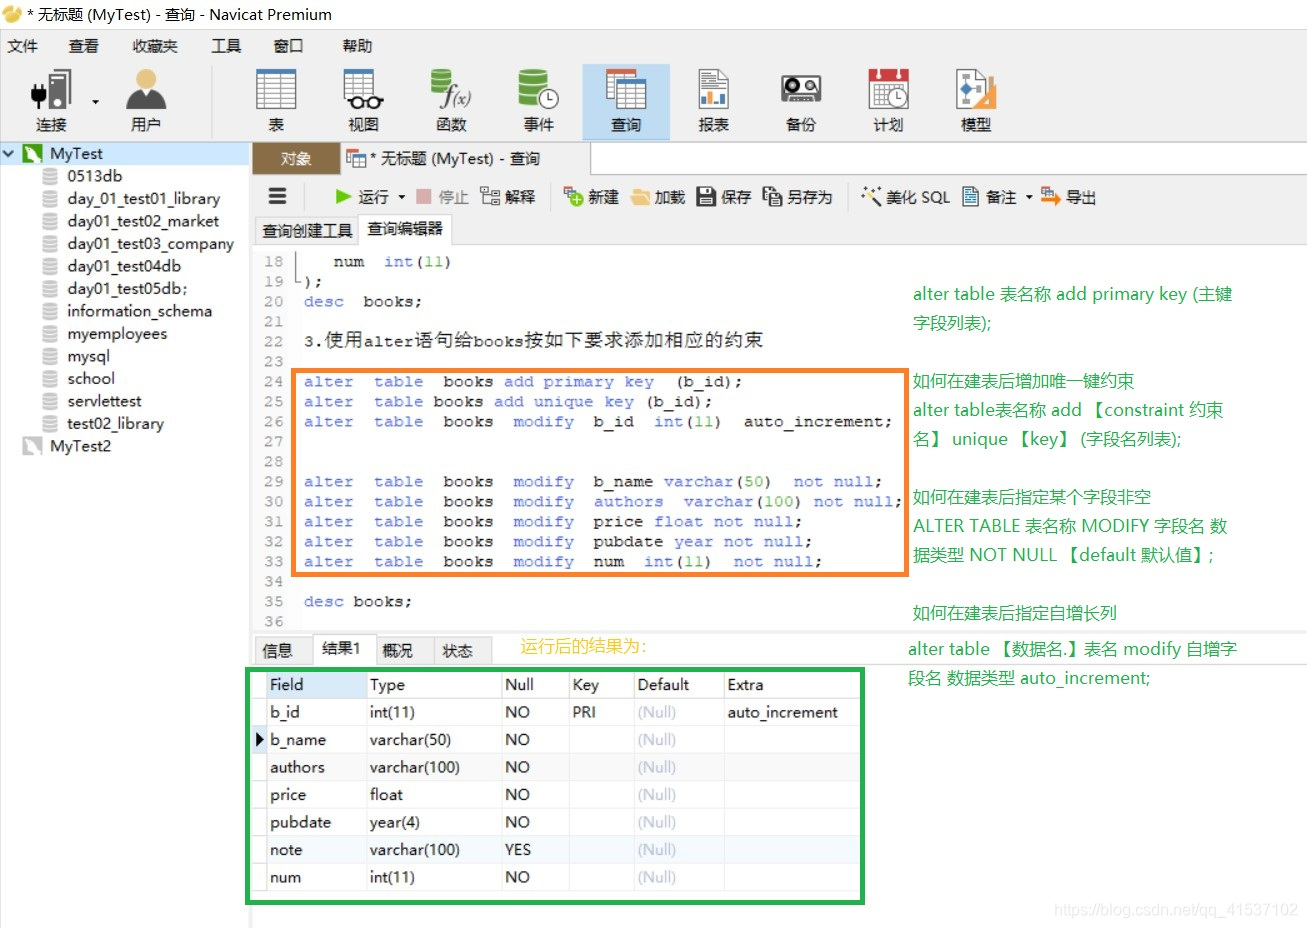Click the 备注 (Comment) button
The height and width of the screenshot is (928, 1307).
(990, 197)
